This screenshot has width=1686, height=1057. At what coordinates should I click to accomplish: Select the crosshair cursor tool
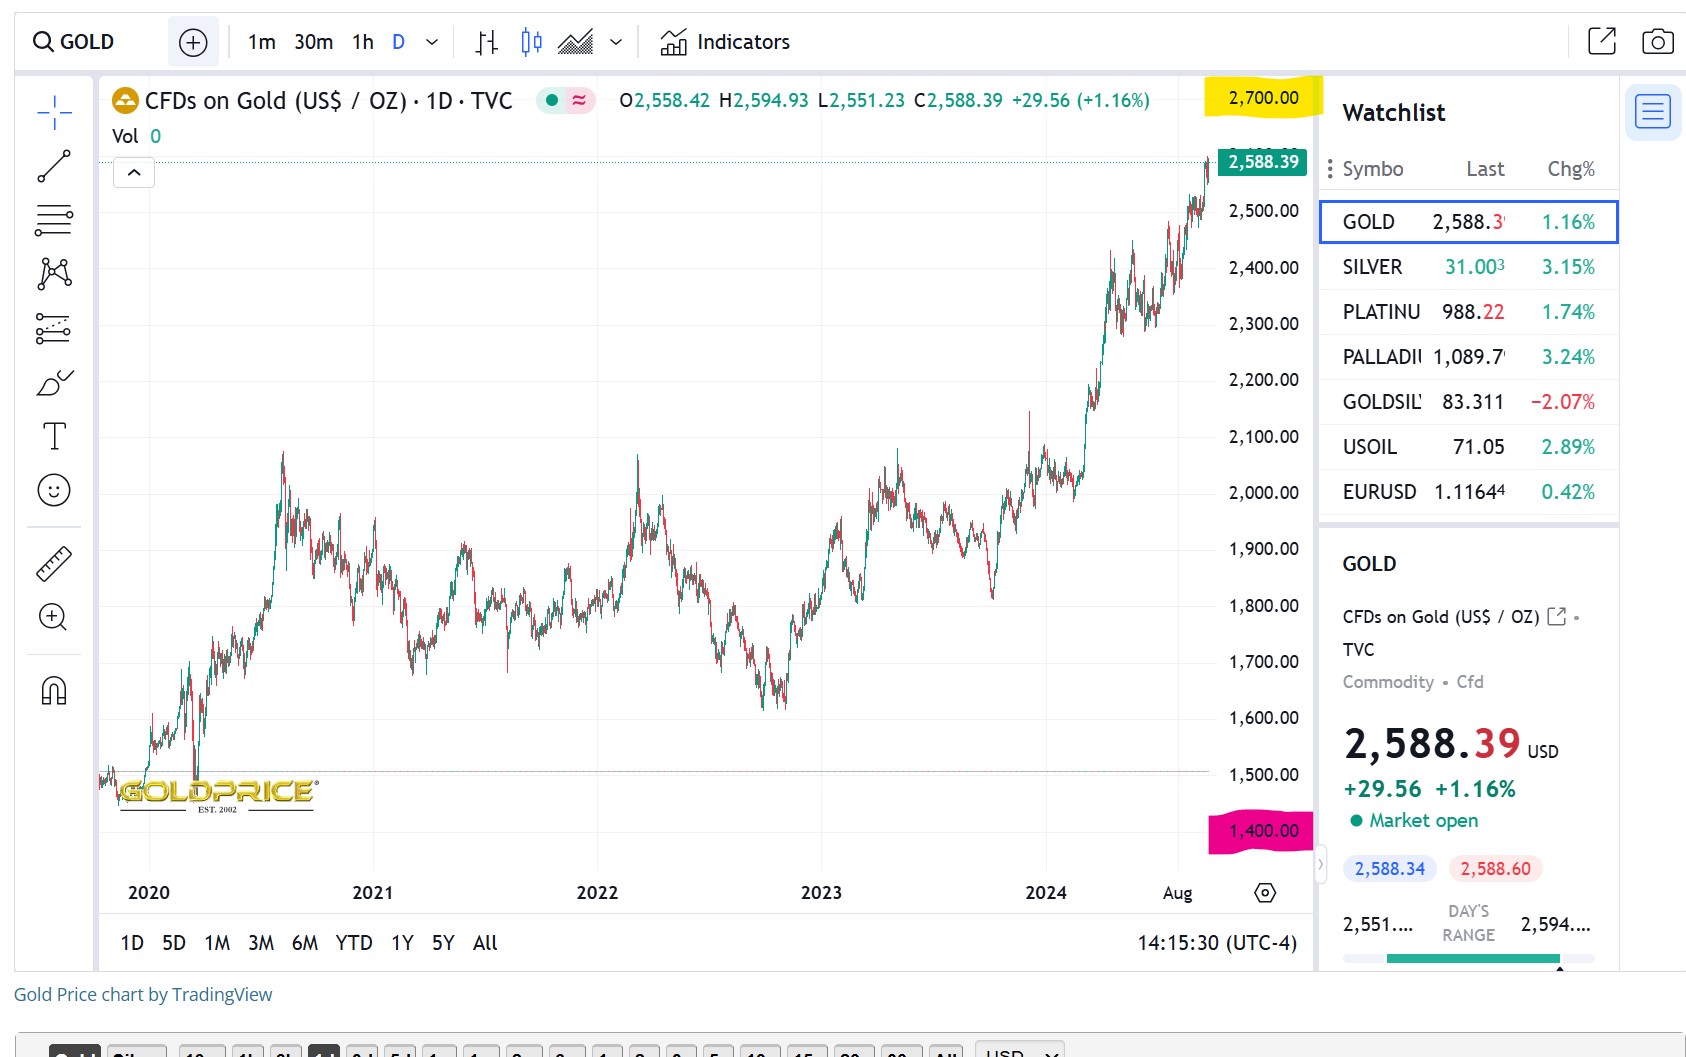pos(54,113)
